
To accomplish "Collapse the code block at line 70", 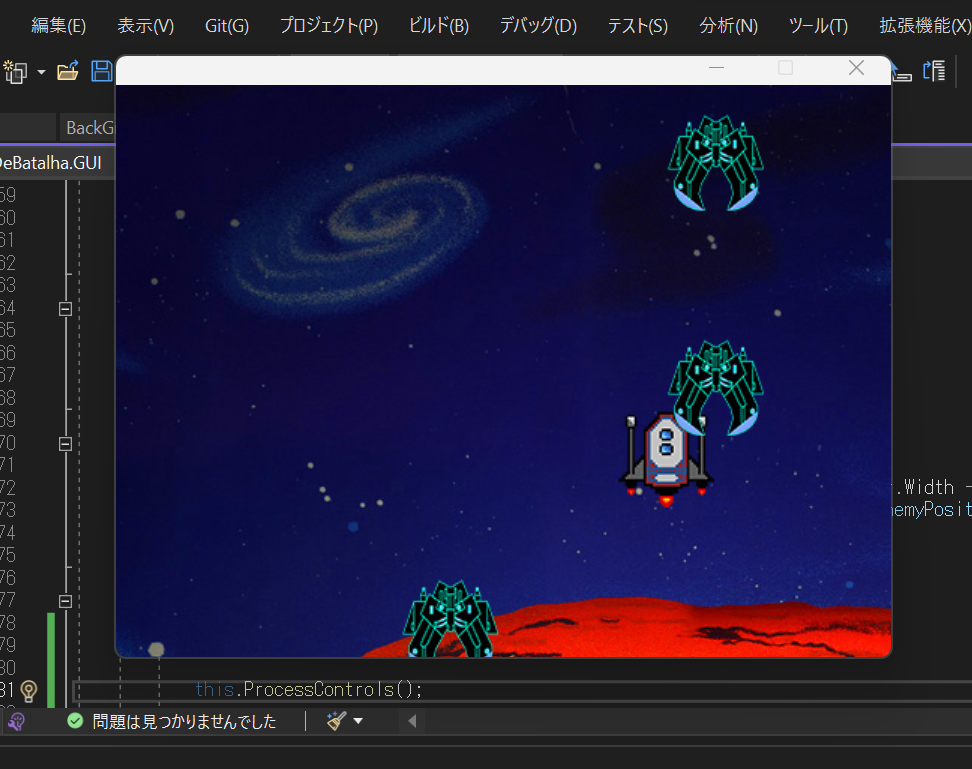I will point(66,443).
